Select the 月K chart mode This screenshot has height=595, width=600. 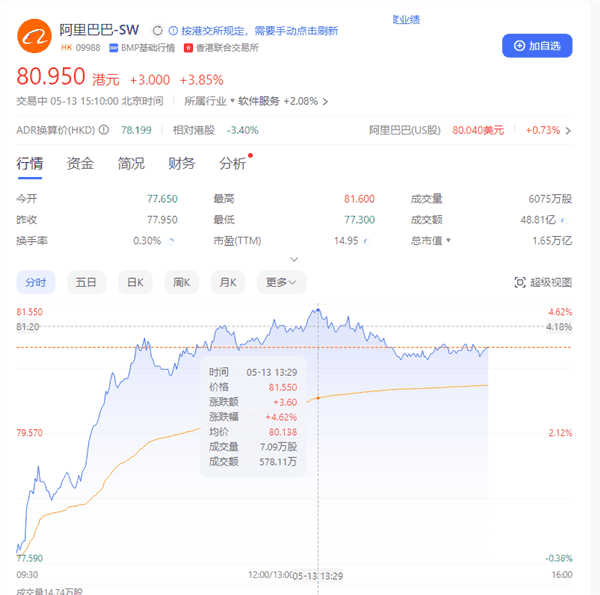click(x=228, y=282)
